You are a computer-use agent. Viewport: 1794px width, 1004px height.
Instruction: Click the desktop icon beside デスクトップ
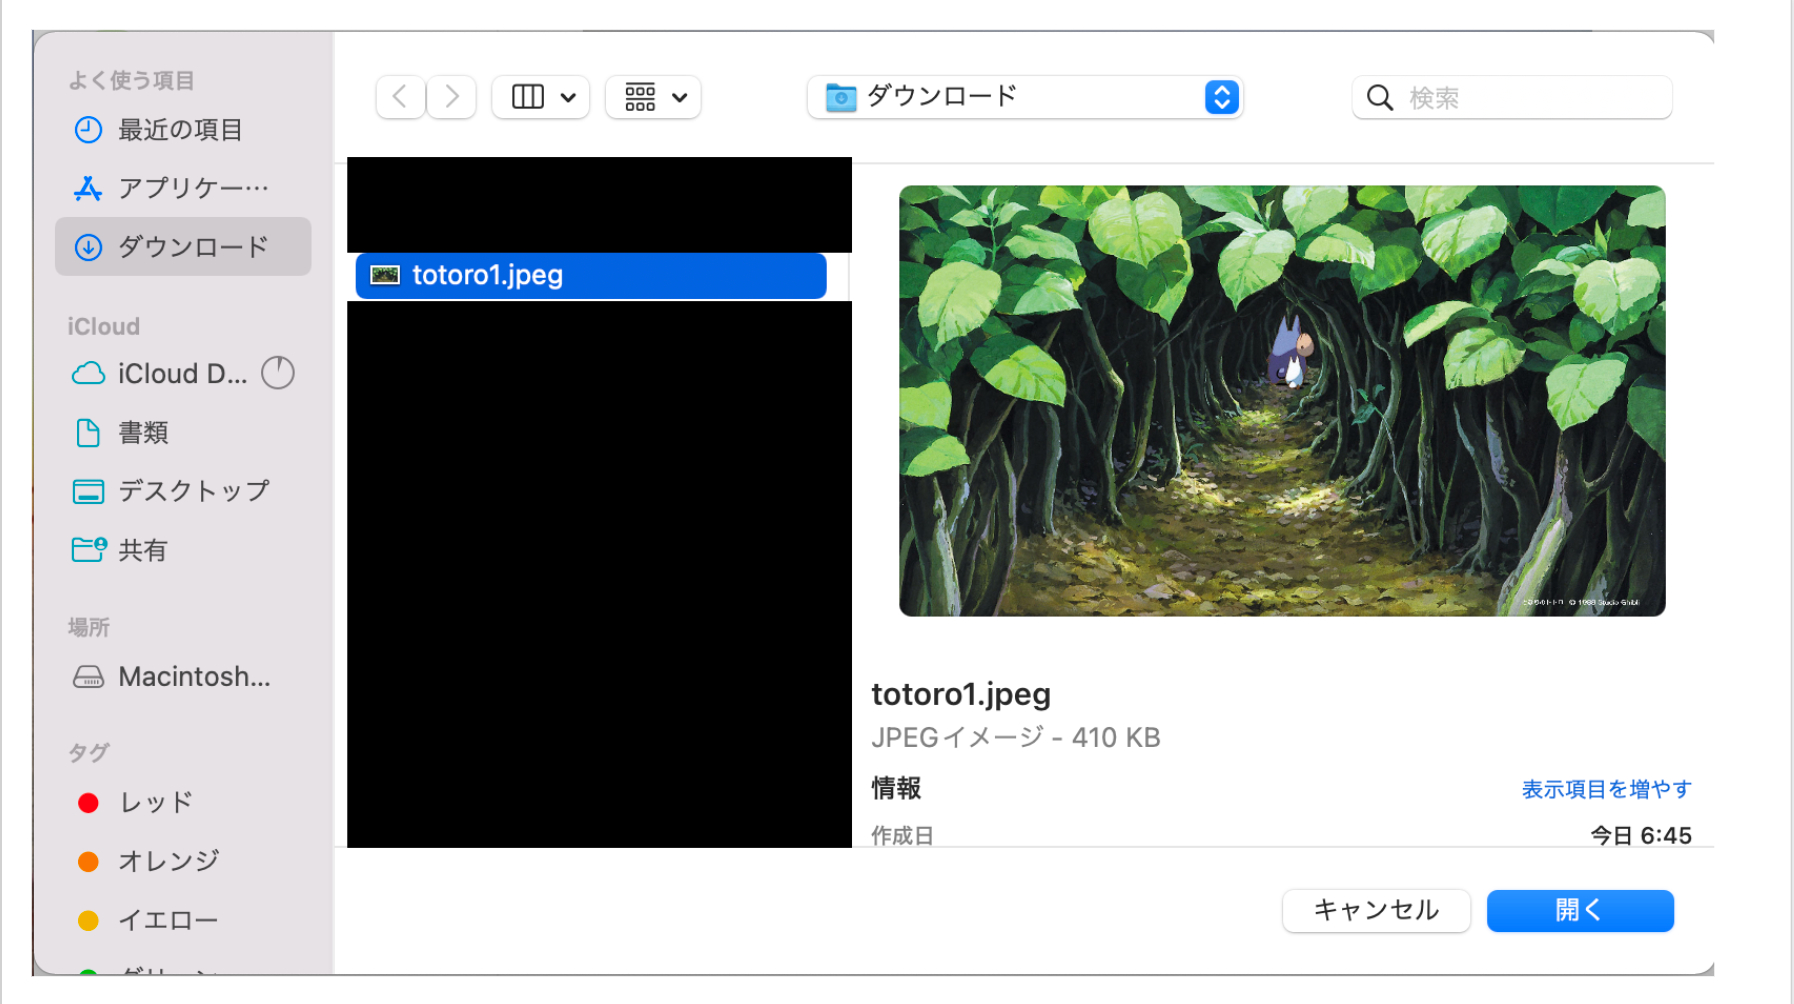[88, 492]
